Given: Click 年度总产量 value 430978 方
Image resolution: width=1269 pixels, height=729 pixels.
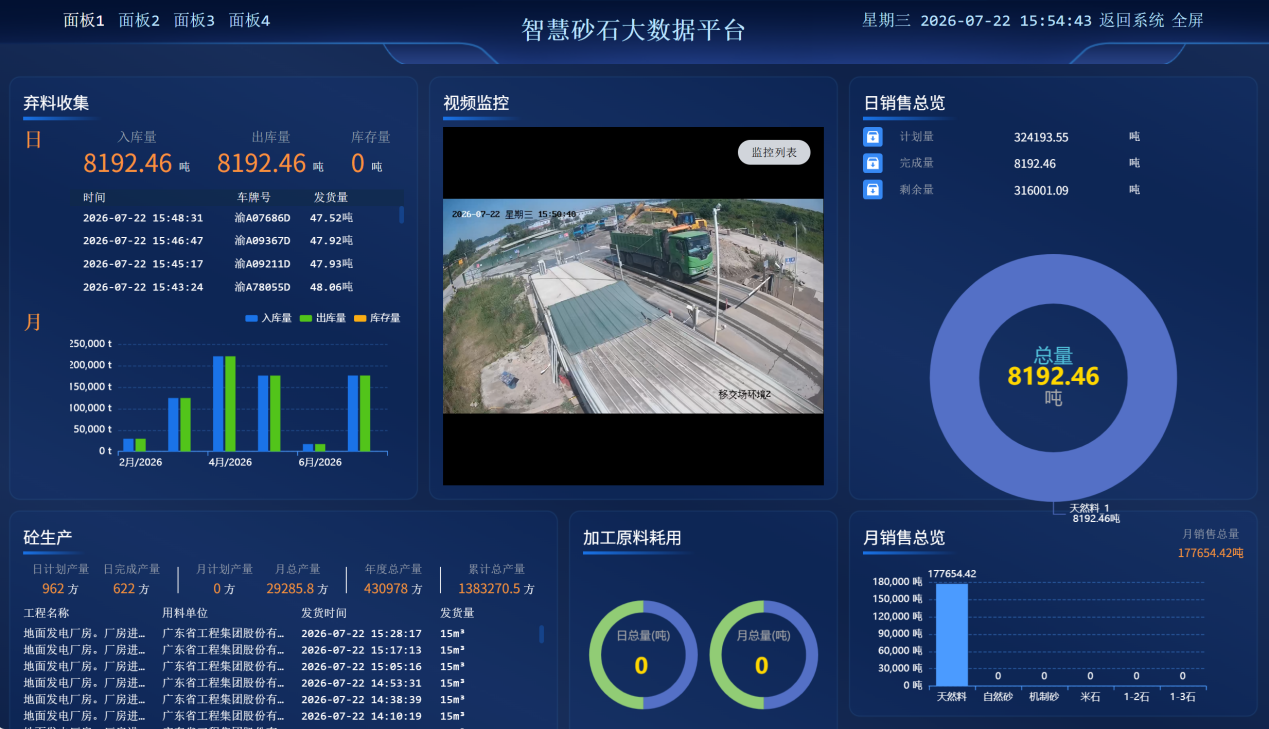Looking at the screenshot, I should click(x=393, y=589).
